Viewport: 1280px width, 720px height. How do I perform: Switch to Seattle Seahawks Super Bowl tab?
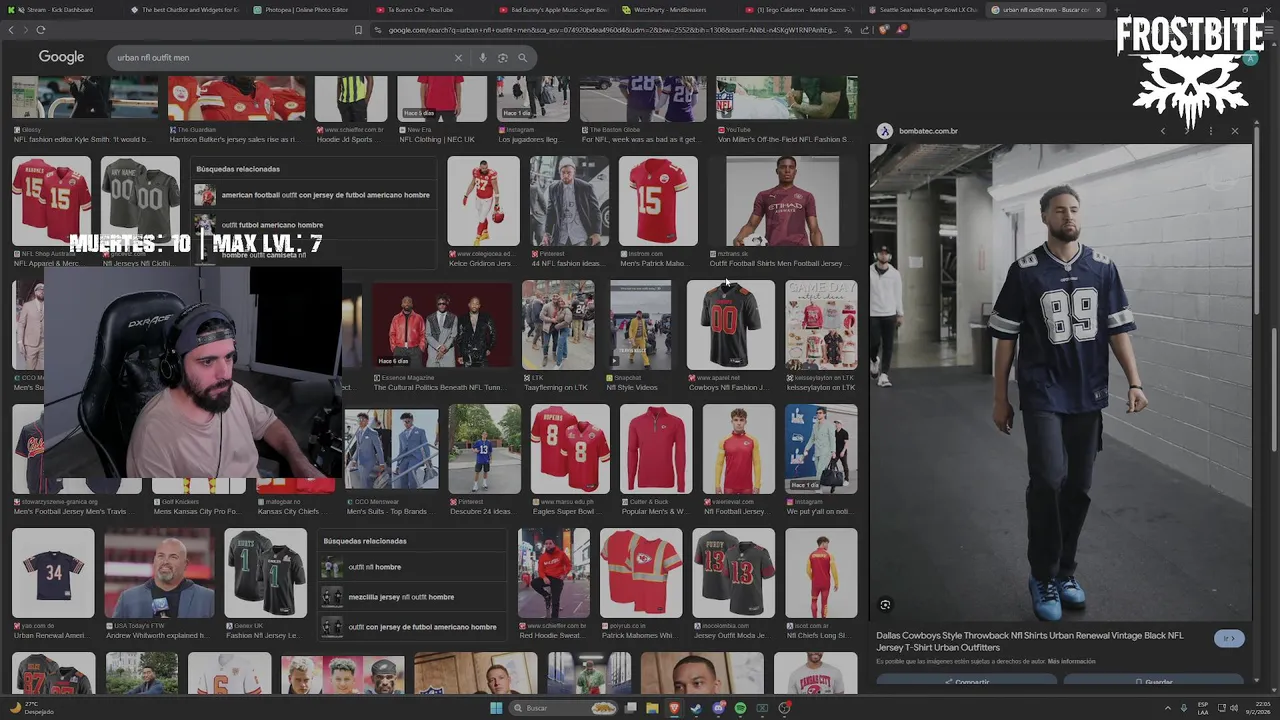pos(922,10)
